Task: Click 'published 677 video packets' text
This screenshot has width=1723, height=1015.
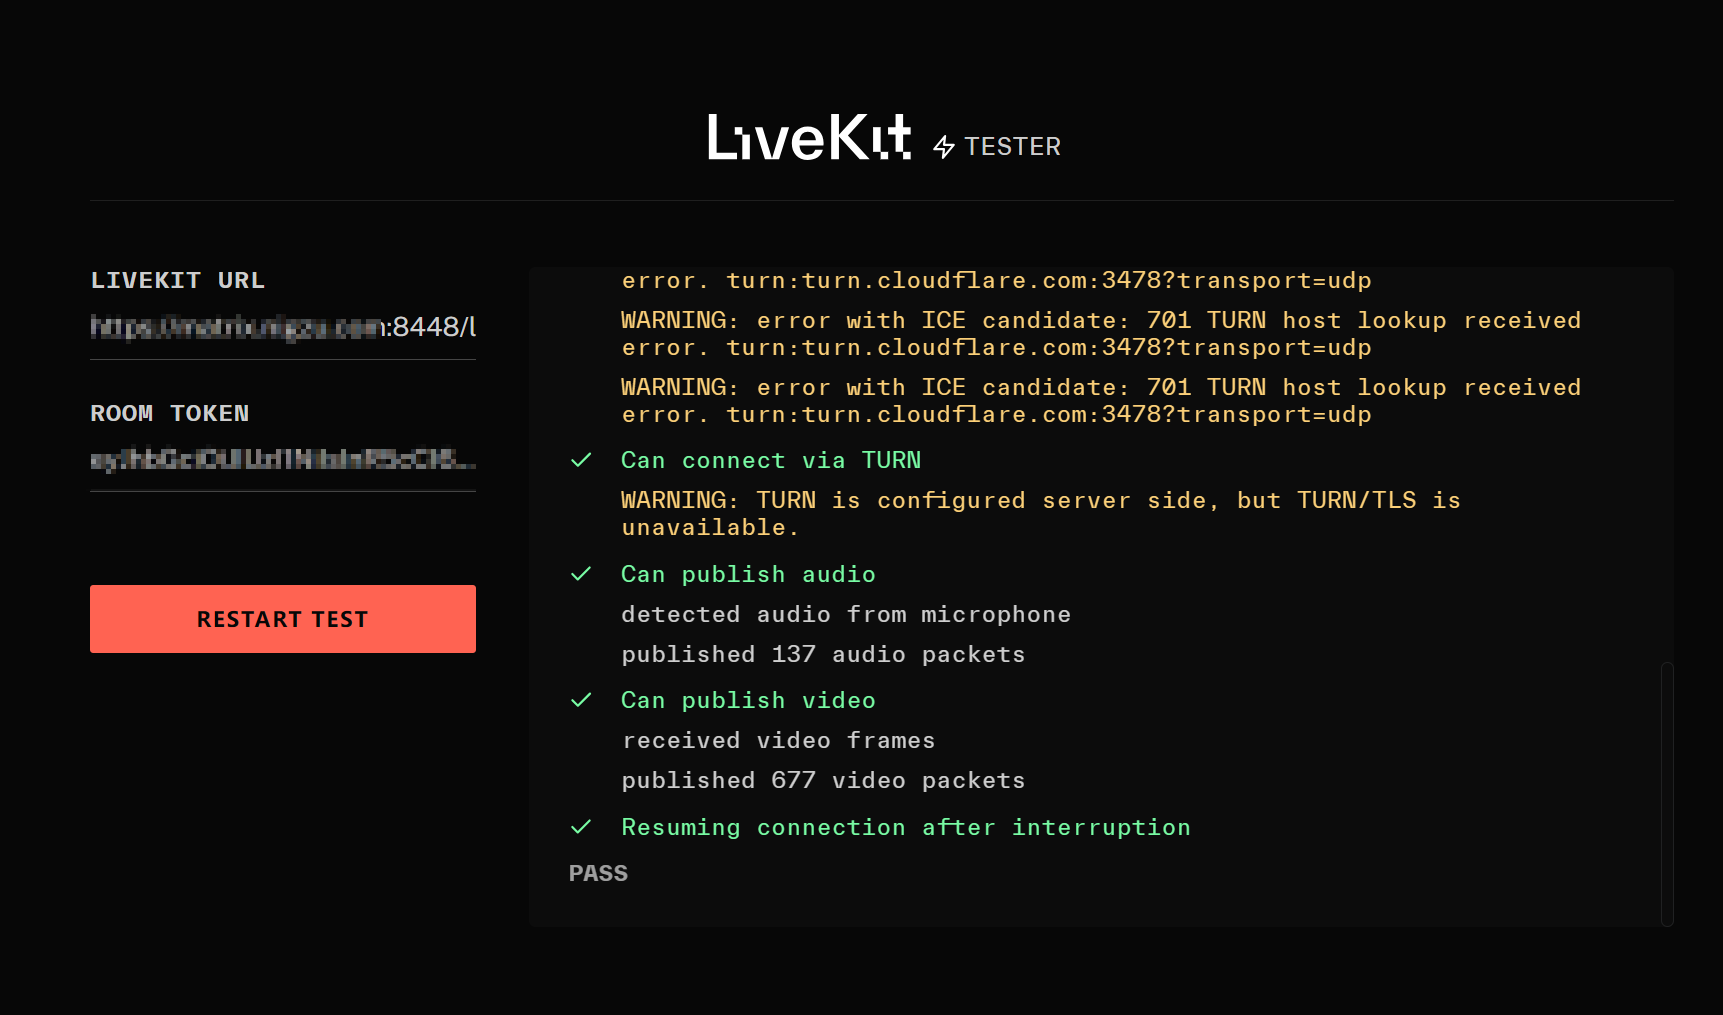Action: pos(823,780)
